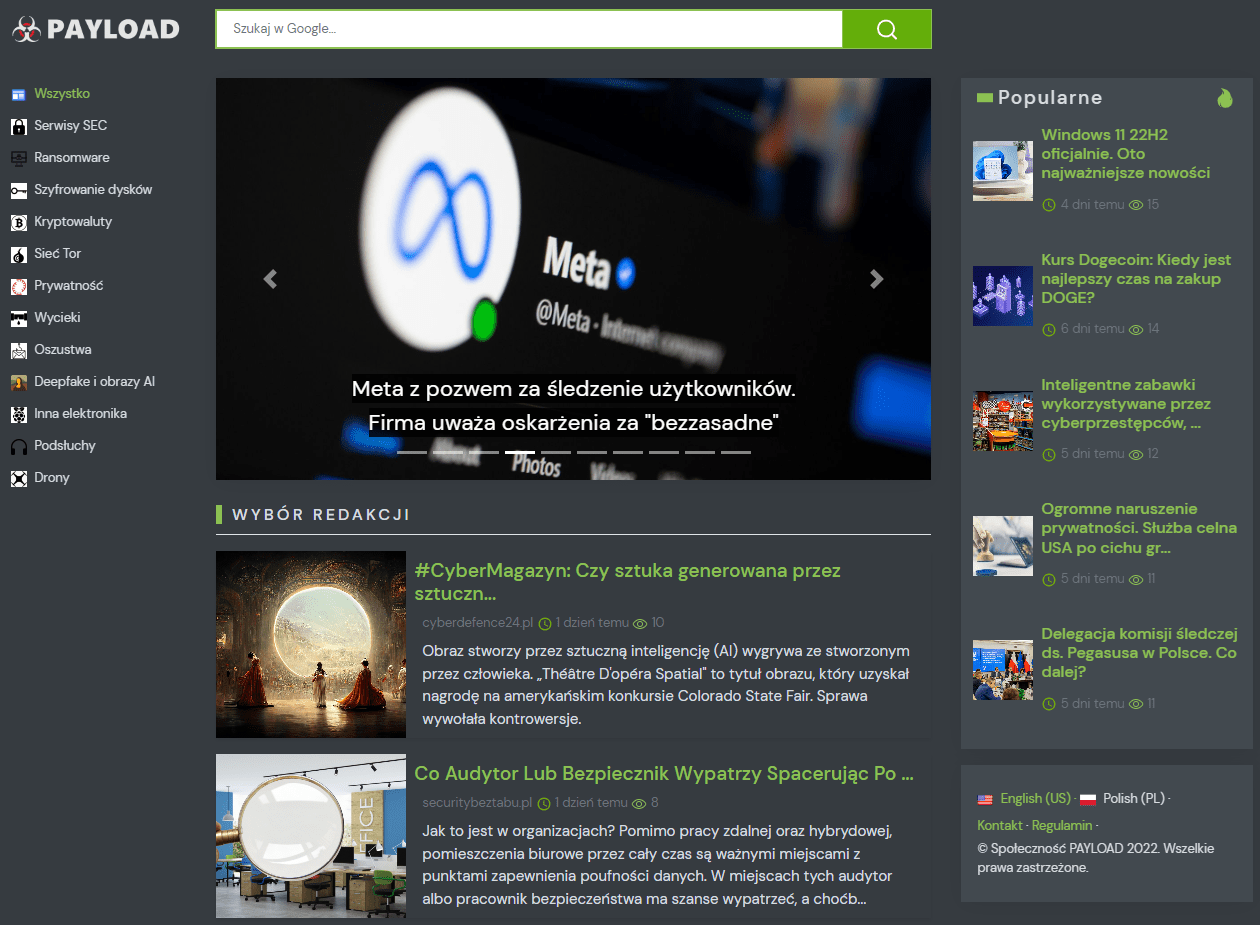Click the Podsłuchy headphones icon

point(18,446)
